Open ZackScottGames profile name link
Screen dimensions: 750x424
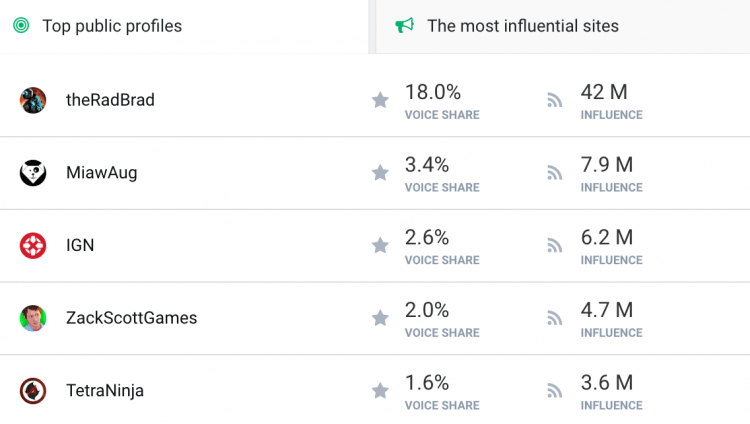point(132,318)
